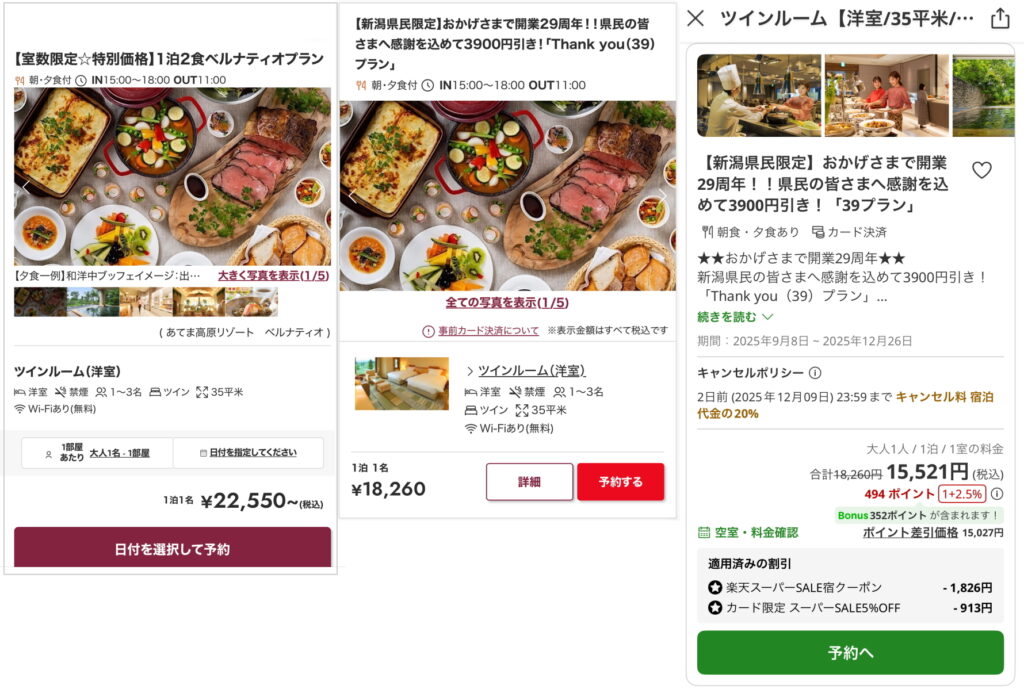The width and height of the screenshot is (1024, 693).
Task: Open 全ての写真を表示(1/5) link
Action: [507, 303]
